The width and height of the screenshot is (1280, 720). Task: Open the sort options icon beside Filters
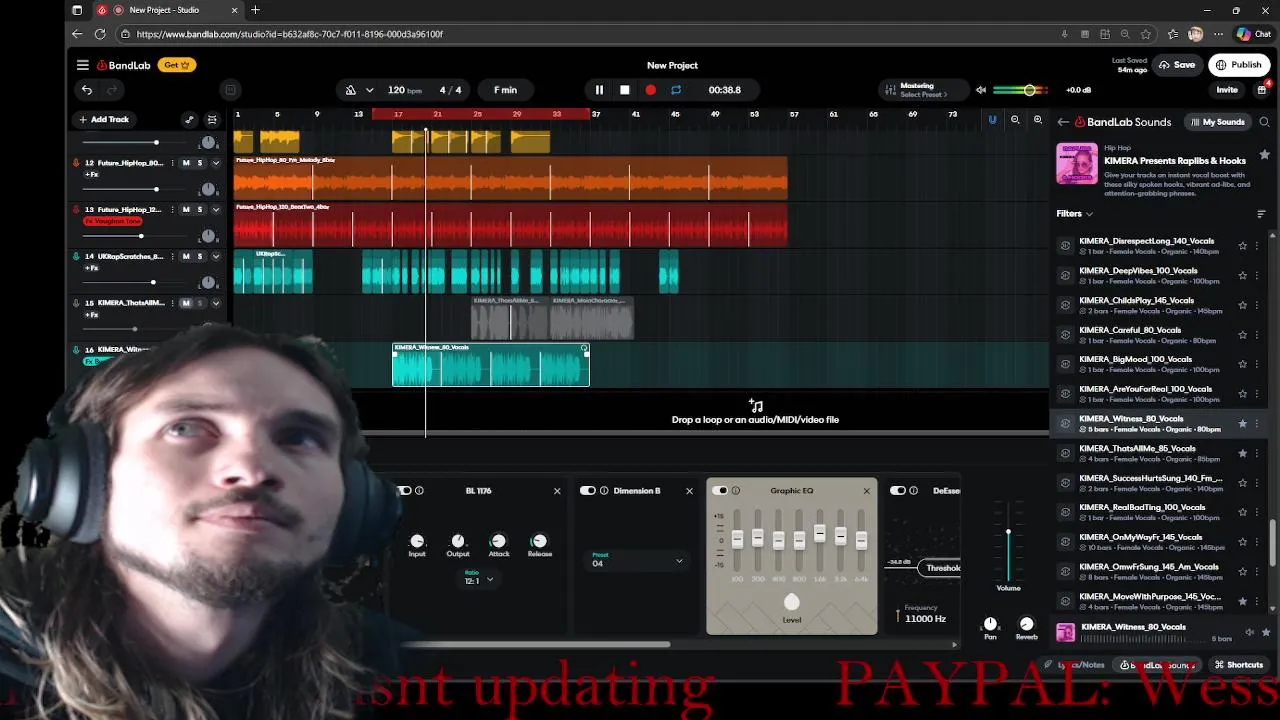[x=1261, y=214]
